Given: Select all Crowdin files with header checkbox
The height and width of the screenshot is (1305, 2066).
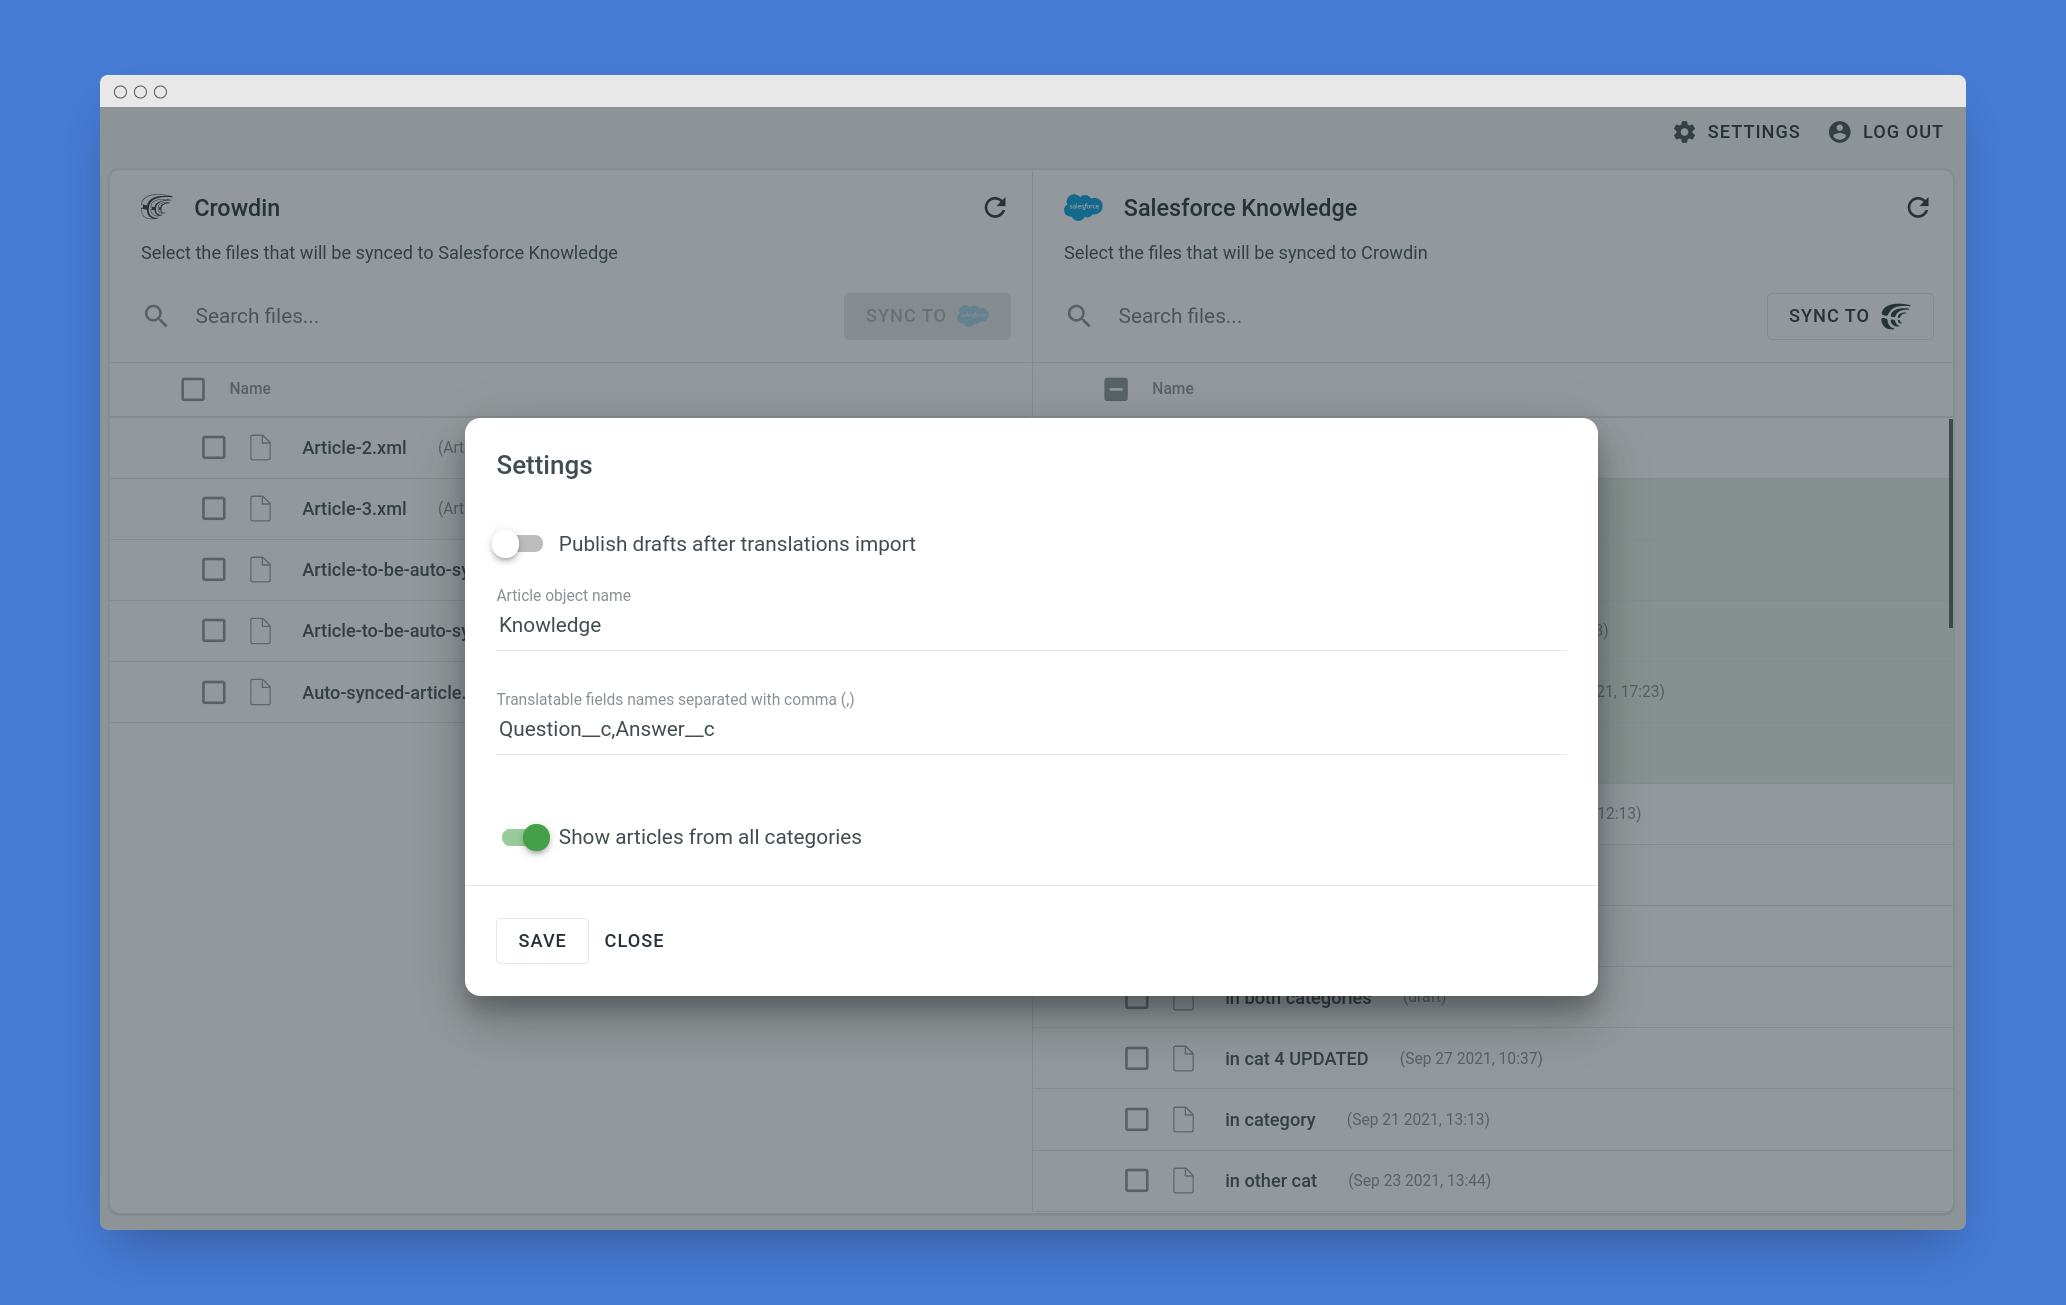Looking at the screenshot, I should [x=193, y=389].
